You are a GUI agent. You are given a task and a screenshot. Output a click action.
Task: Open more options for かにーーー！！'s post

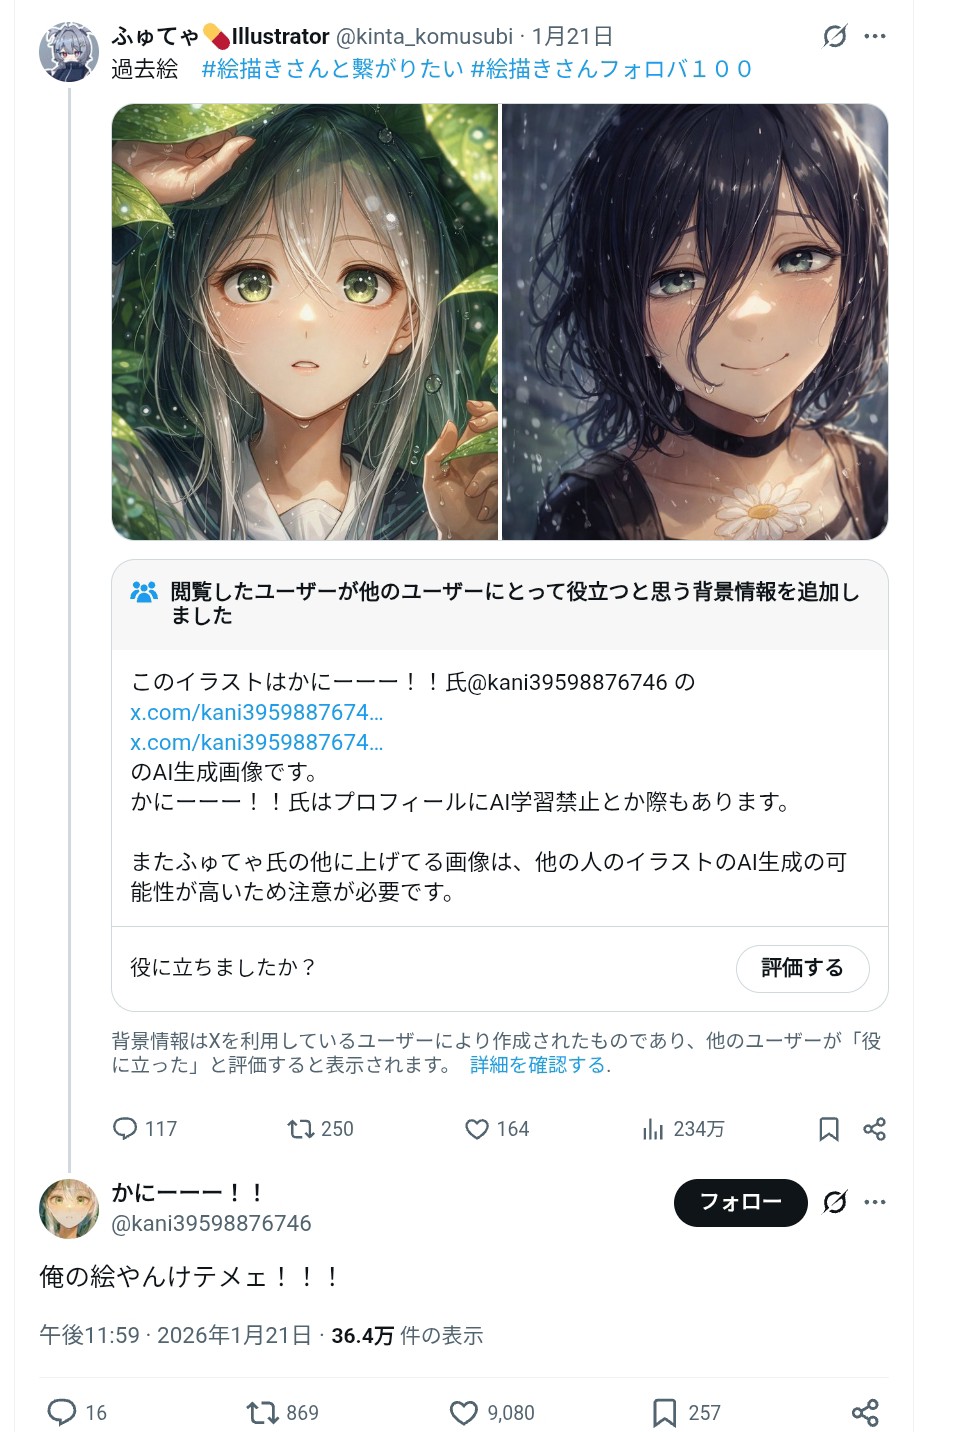coord(875,1202)
